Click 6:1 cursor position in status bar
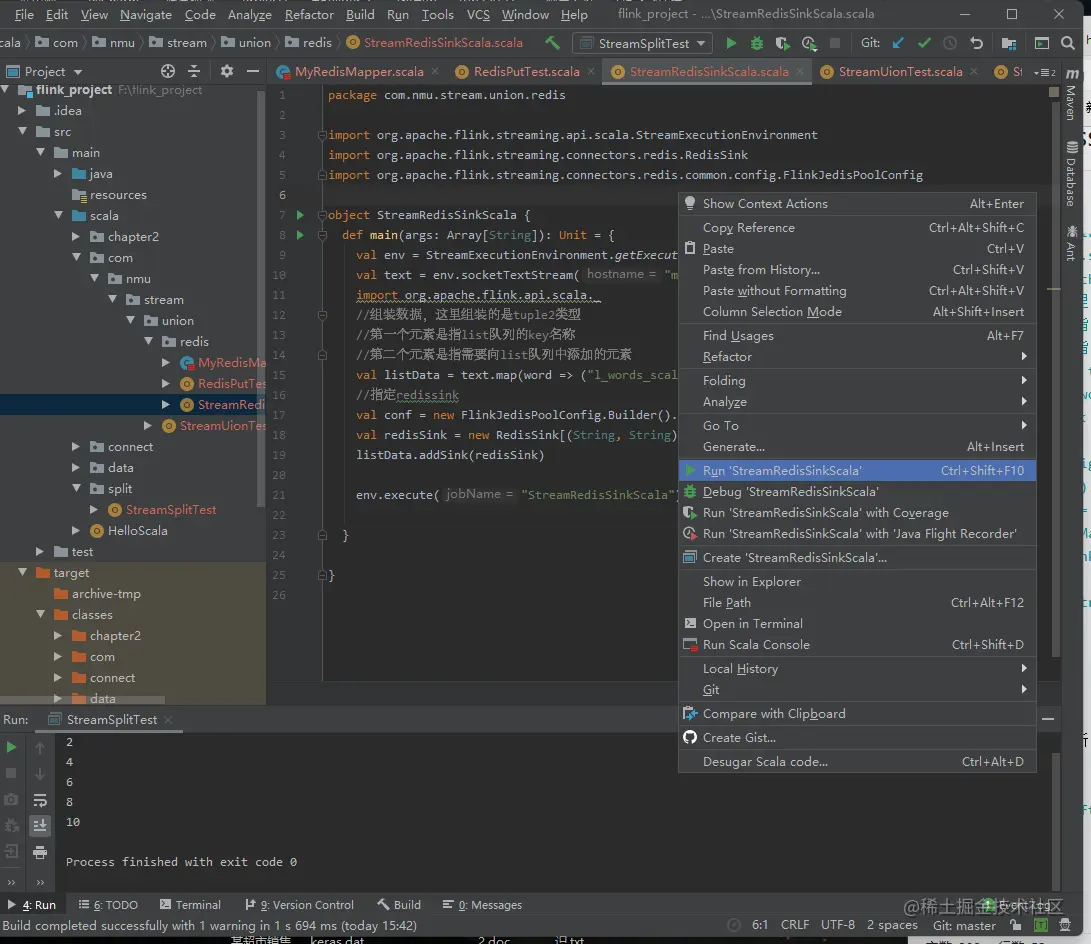This screenshot has height=944, width=1091. click(760, 925)
